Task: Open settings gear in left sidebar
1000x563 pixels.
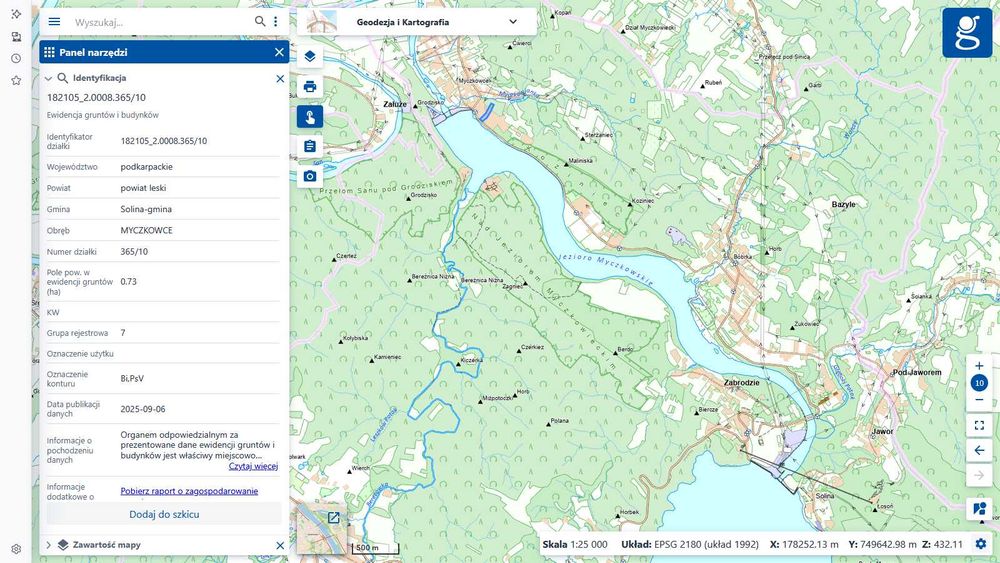Action: pos(16,549)
